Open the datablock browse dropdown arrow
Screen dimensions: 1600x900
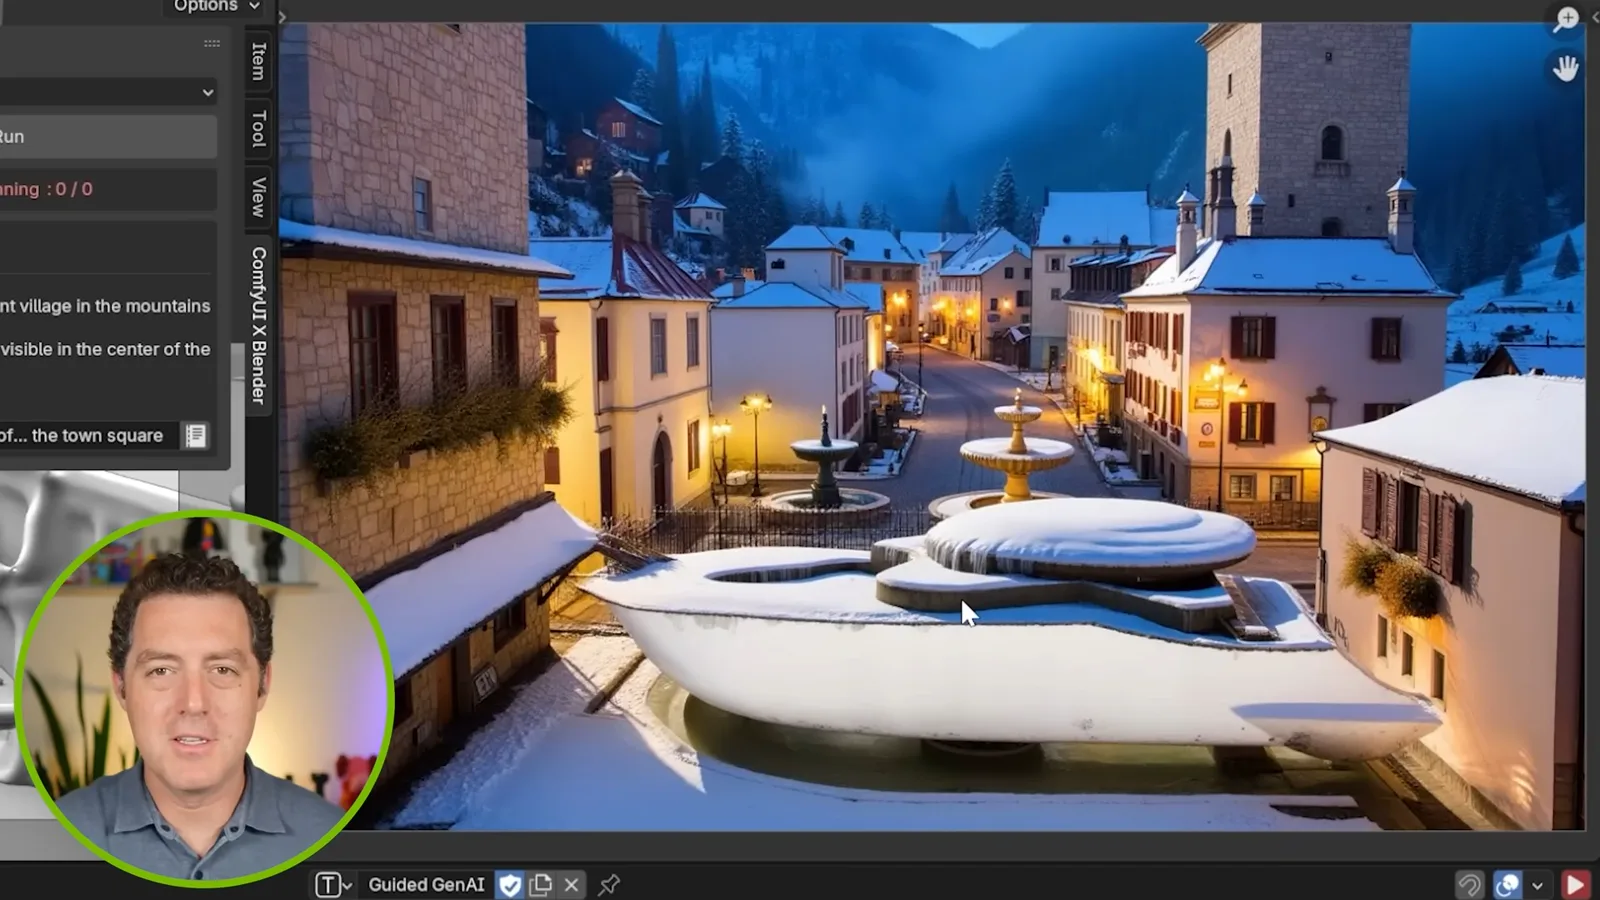click(347, 886)
